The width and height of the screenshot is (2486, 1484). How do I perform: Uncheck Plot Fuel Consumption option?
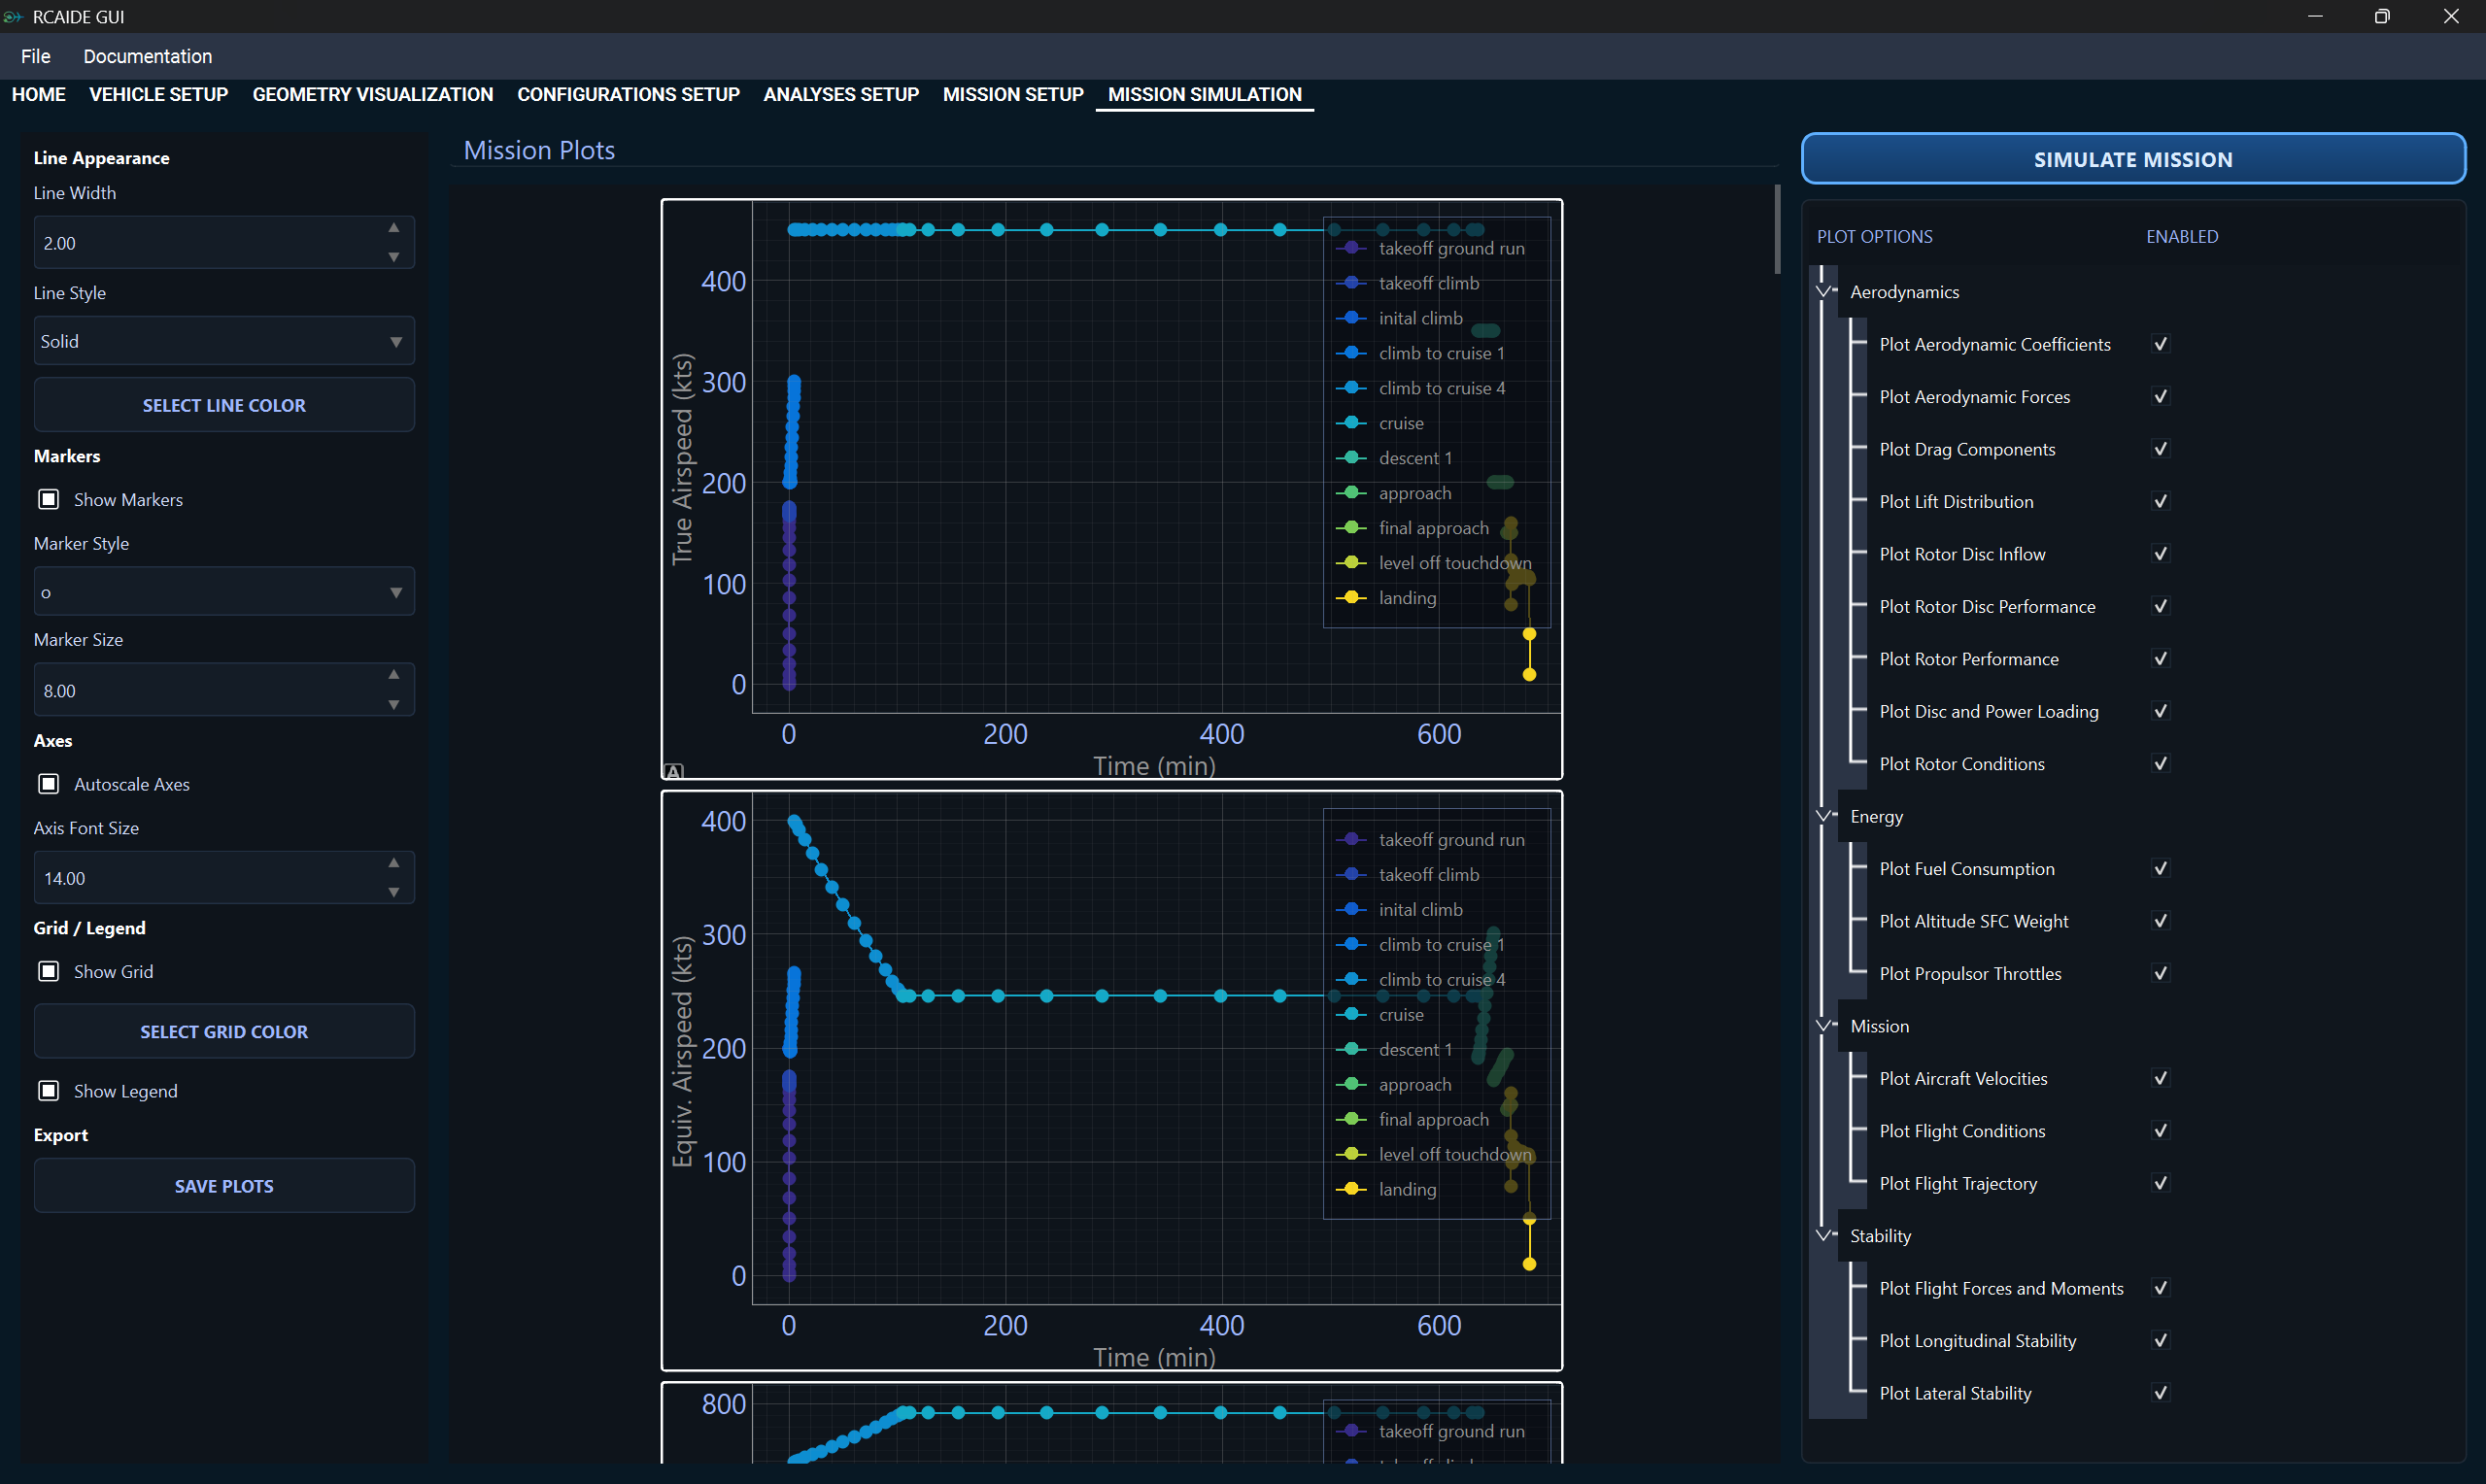click(x=2160, y=869)
